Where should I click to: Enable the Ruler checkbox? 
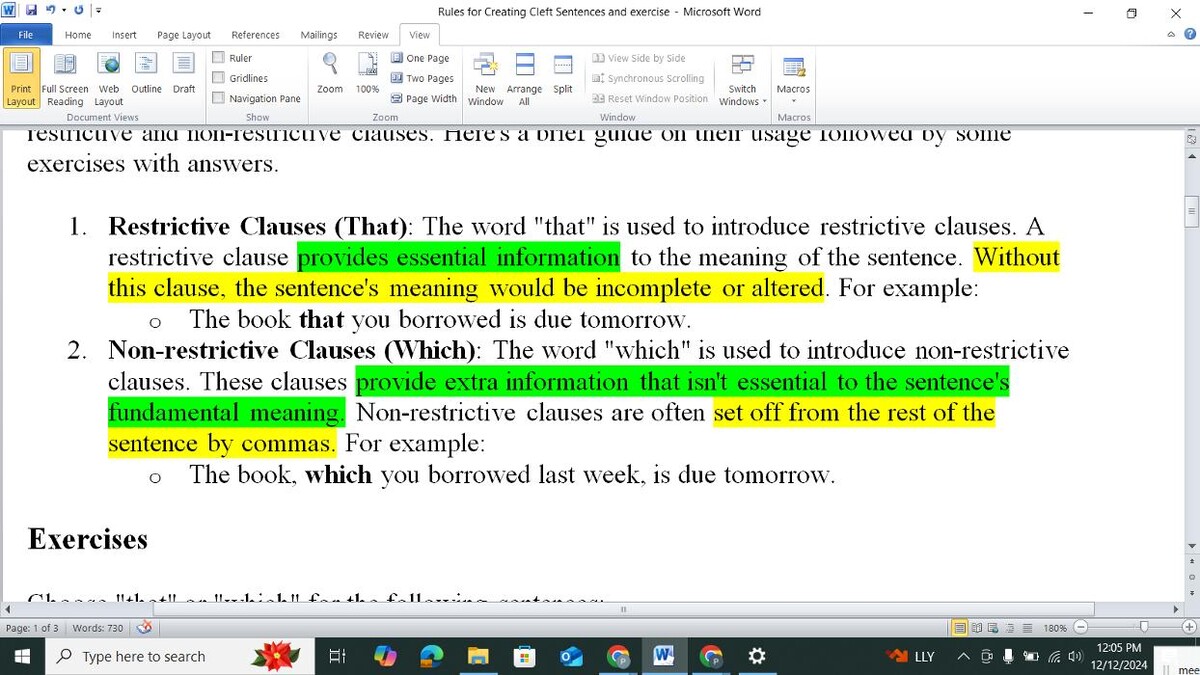pos(219,58)
